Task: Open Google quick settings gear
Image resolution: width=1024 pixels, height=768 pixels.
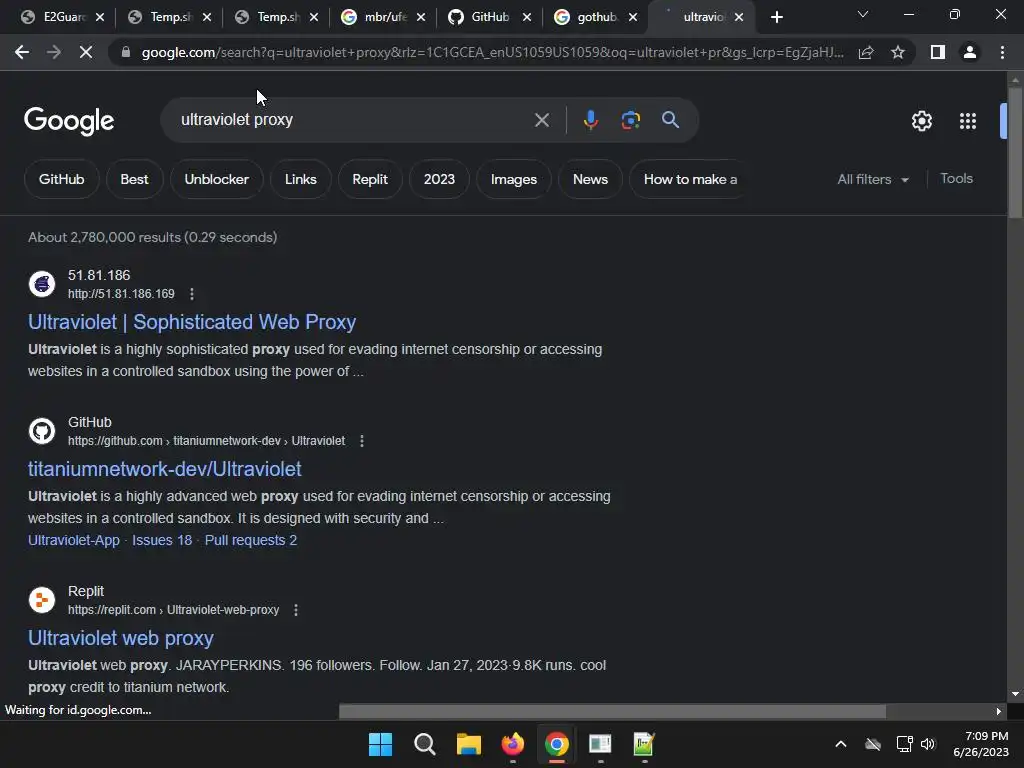Action: point(921,121)
